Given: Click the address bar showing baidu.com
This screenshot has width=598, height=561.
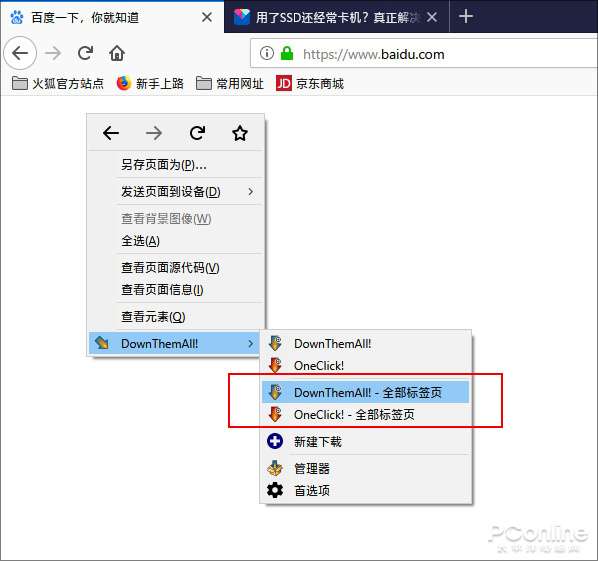Looking at the screenshot, I should point(424,53).
